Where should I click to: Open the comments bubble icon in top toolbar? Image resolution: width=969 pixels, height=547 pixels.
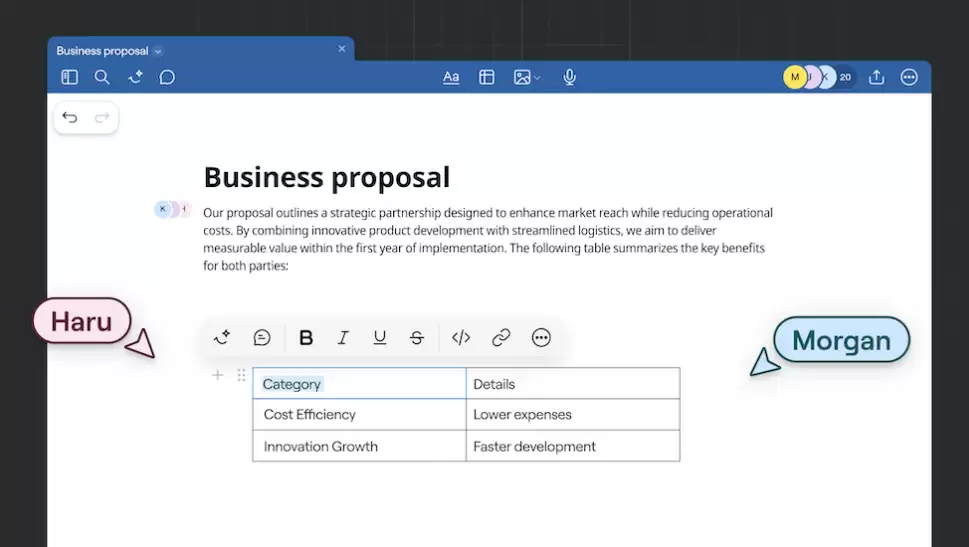[167, 77]
